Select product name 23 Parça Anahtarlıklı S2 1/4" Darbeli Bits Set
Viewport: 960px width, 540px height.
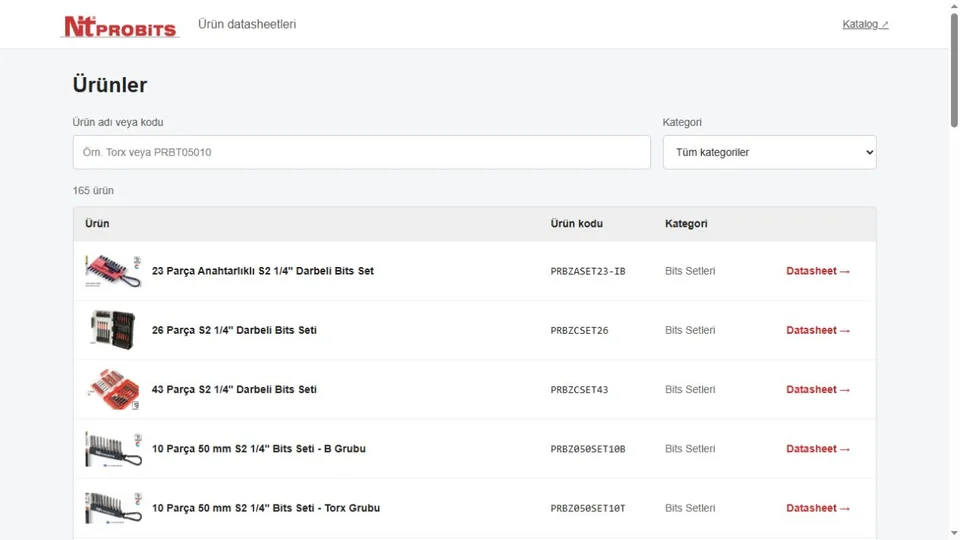pos(263,271)
